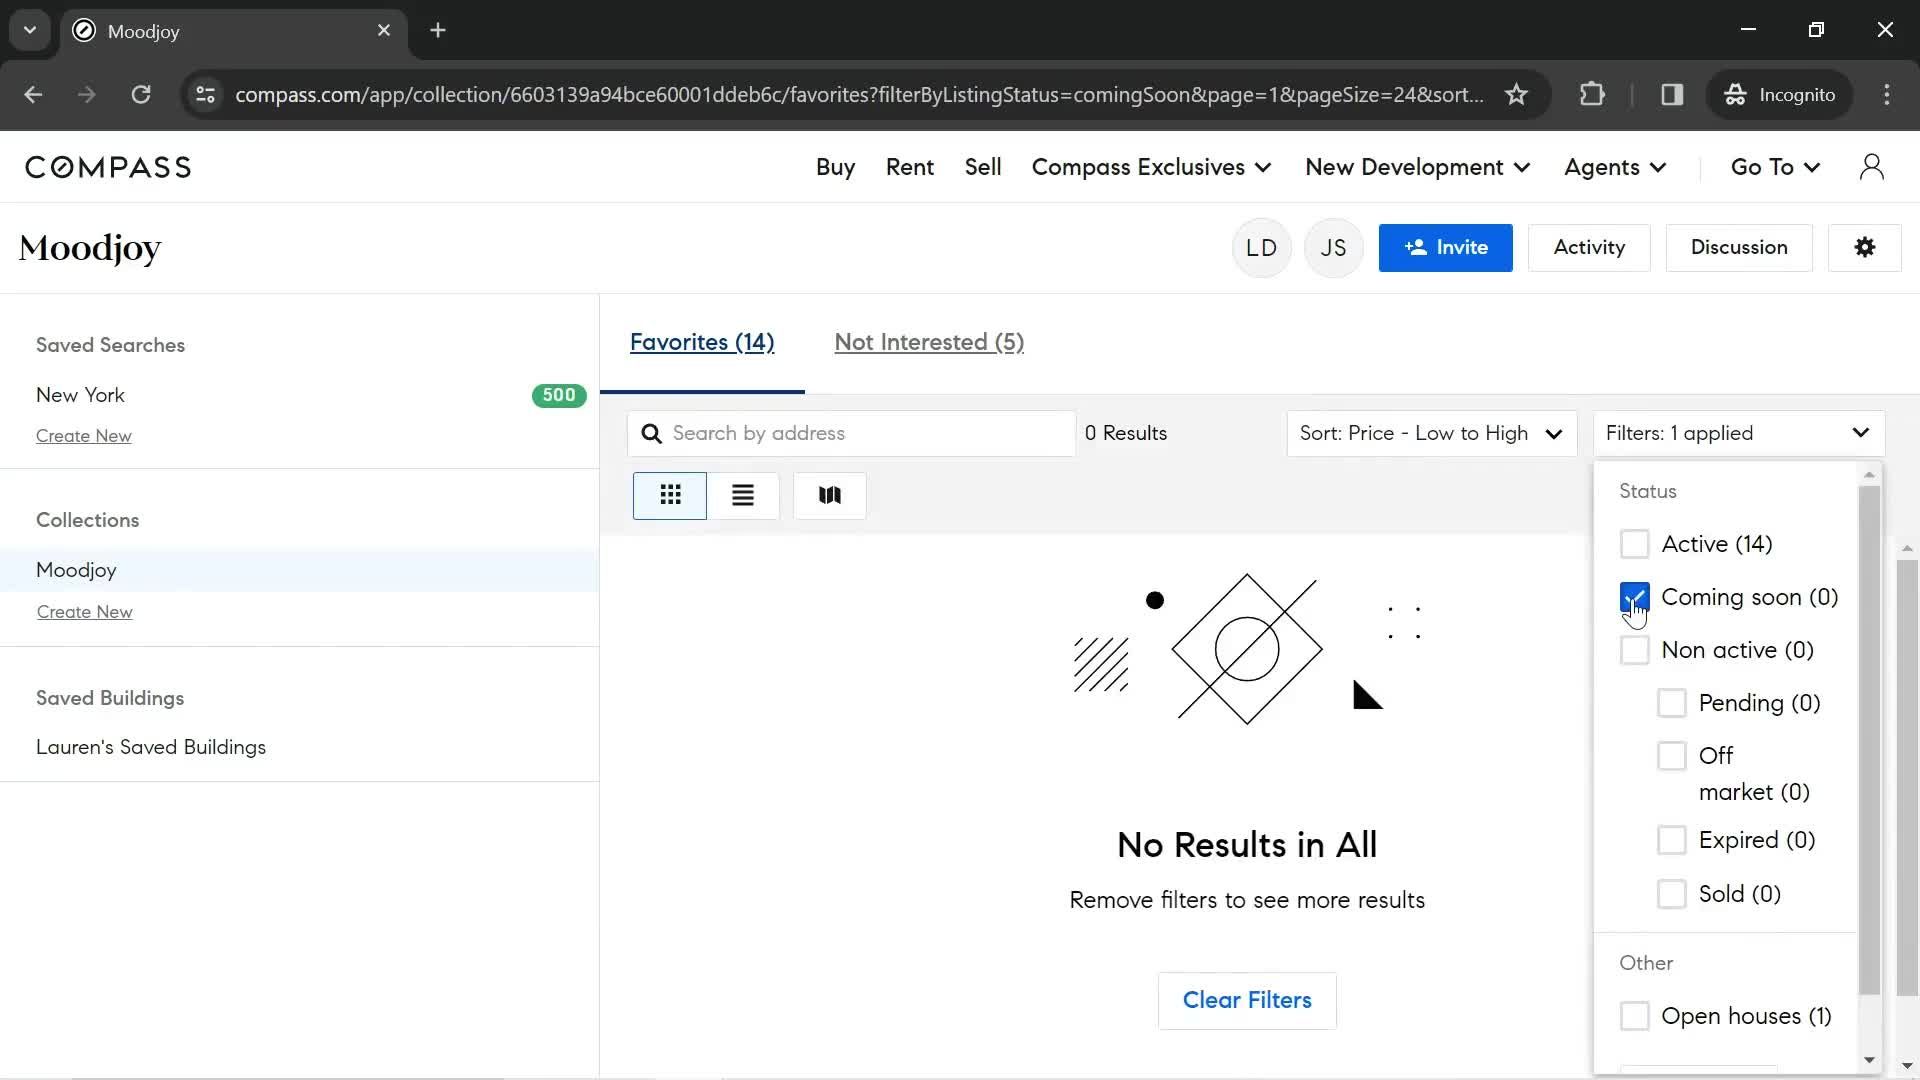Open the New York saved search
The height and width of the screenshot is (1080, 1920).
pyautogui.click(x=80, y=395)
